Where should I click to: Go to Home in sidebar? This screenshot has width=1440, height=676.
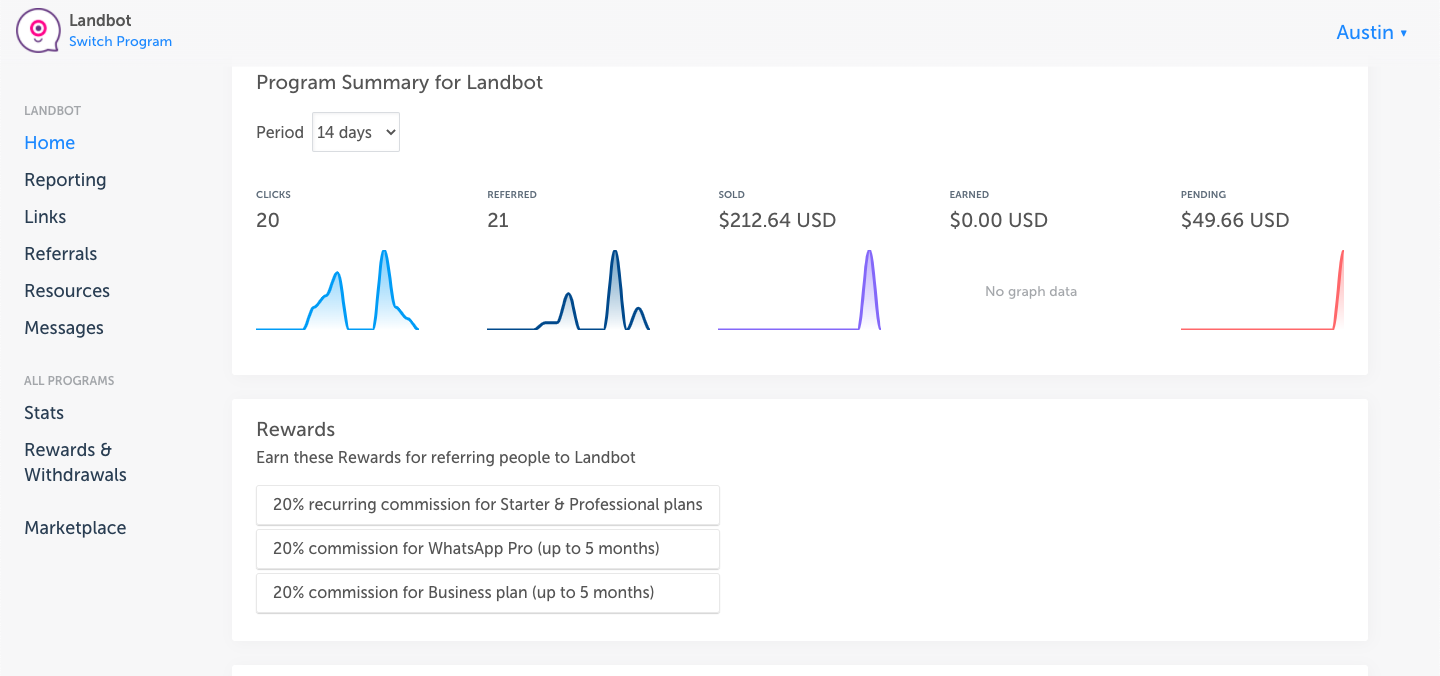click(x=50, y=143)
